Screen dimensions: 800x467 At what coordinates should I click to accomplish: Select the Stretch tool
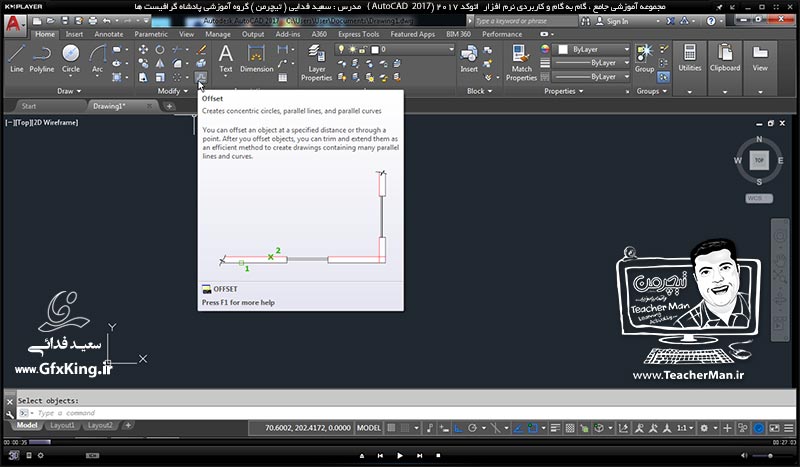pyautogui.click(x=143, y=77)
